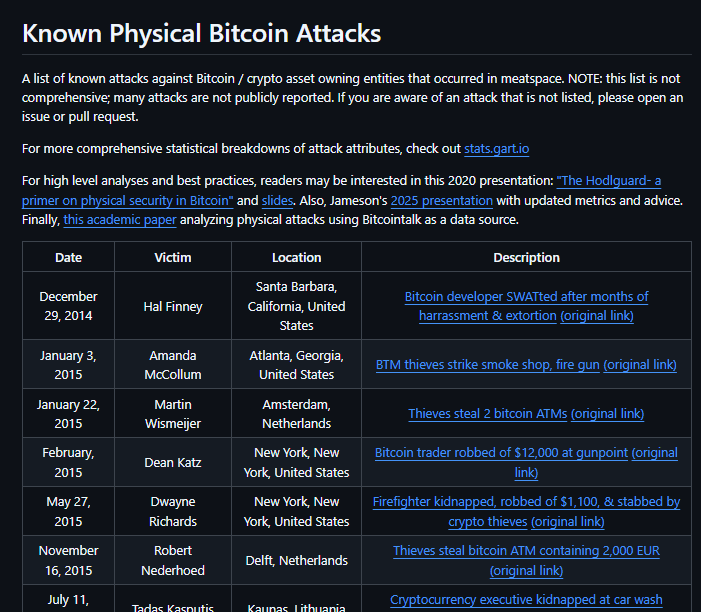The image size is (701, 612).
Task: Open BTM thieves strike smoke shop article
Action: point(487,365)
